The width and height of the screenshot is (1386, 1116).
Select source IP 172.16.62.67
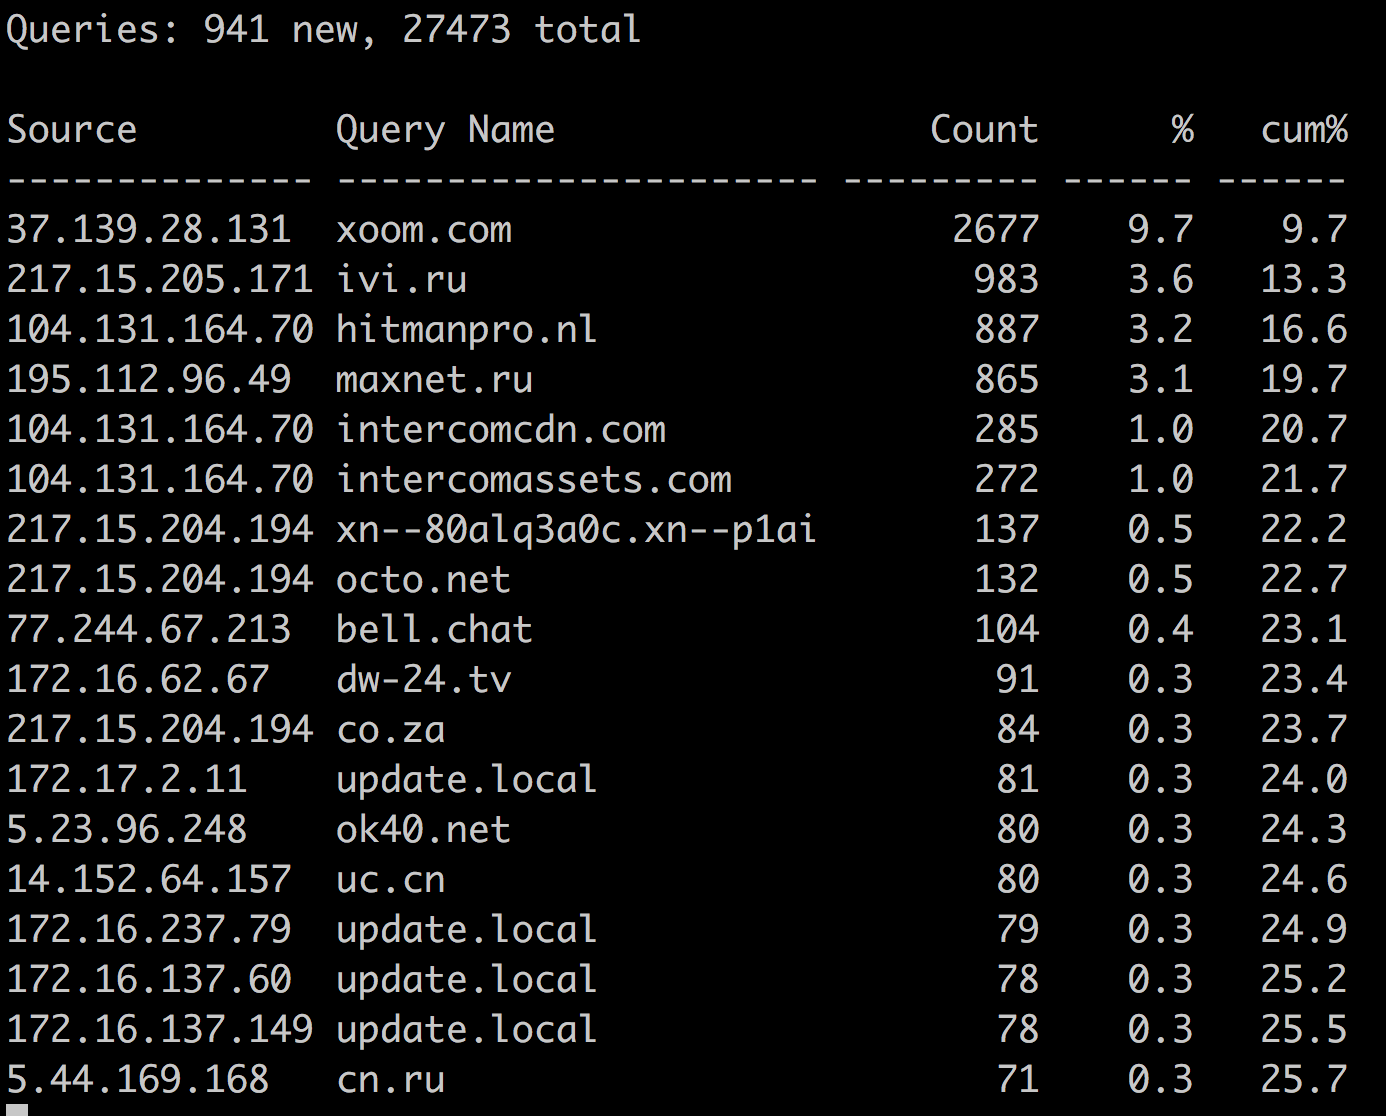pyautogui.click(x=138, y=680)
